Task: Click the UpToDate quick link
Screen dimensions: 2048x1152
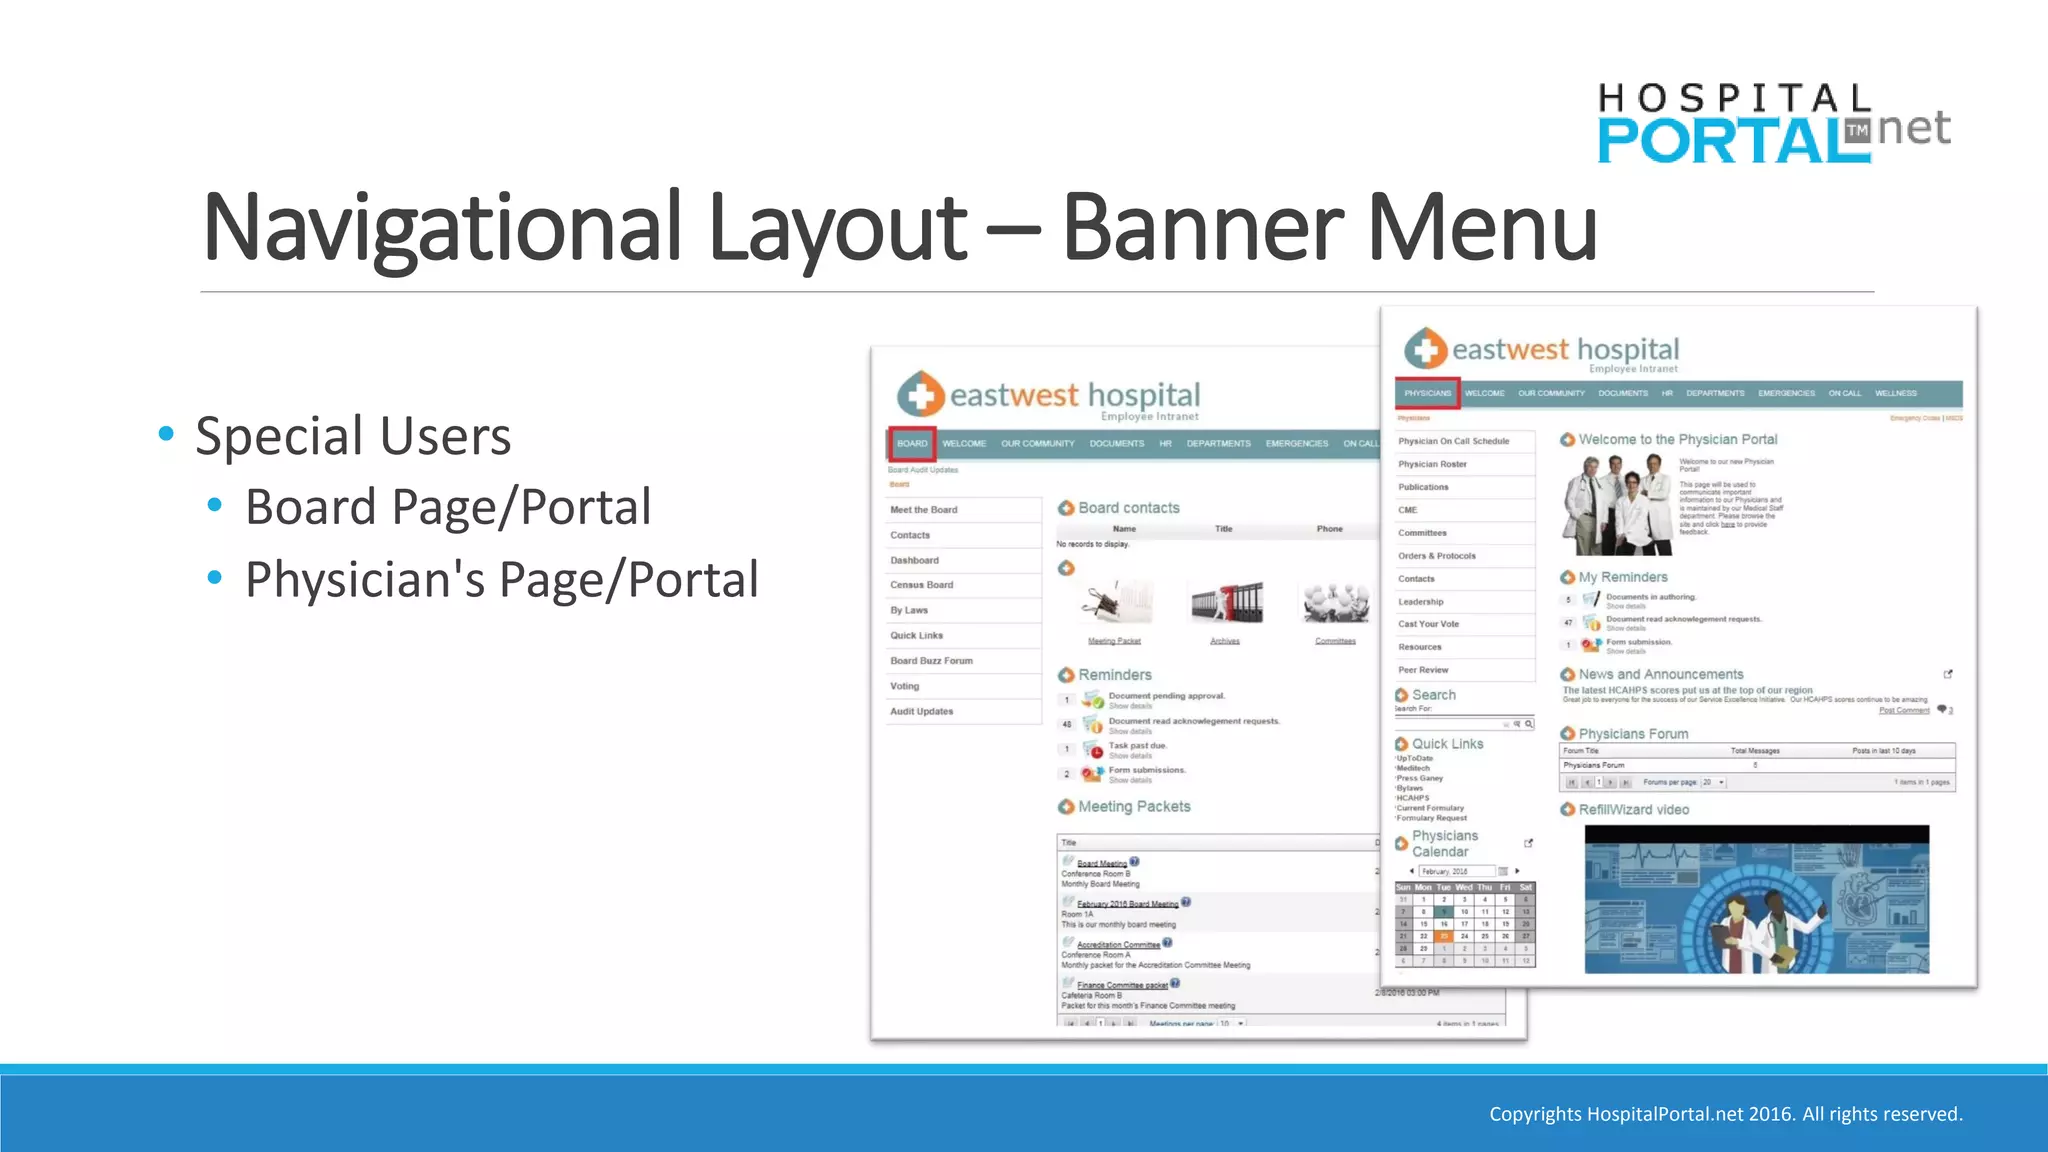Action: (x=1414, y=758)
